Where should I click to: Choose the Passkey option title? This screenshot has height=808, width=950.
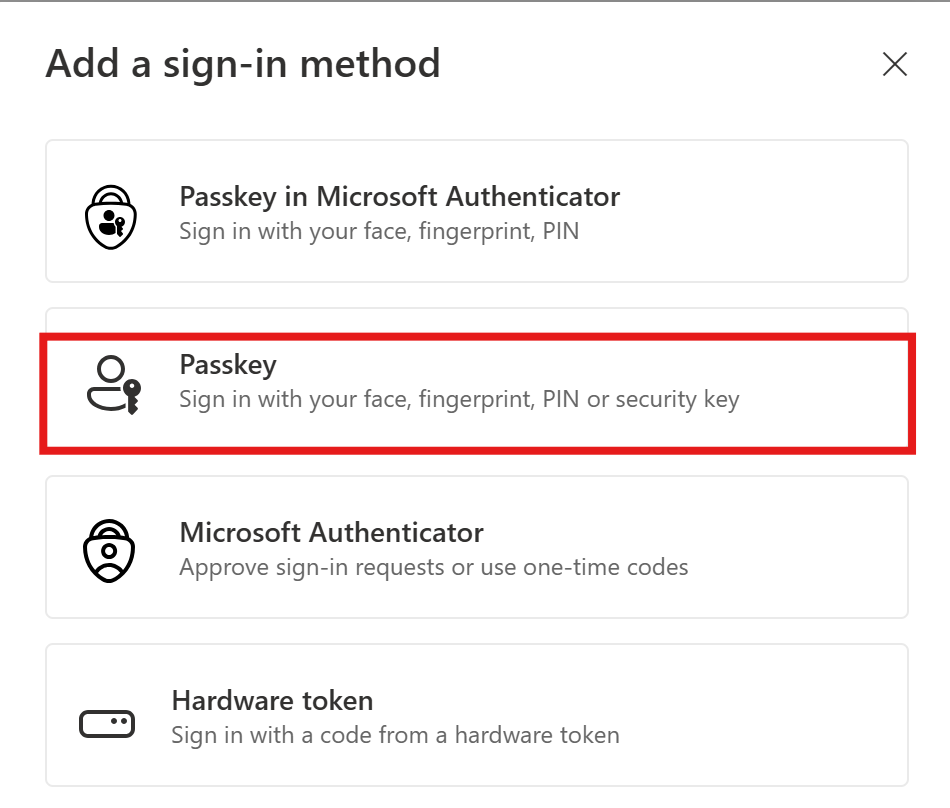click(227, 365)
